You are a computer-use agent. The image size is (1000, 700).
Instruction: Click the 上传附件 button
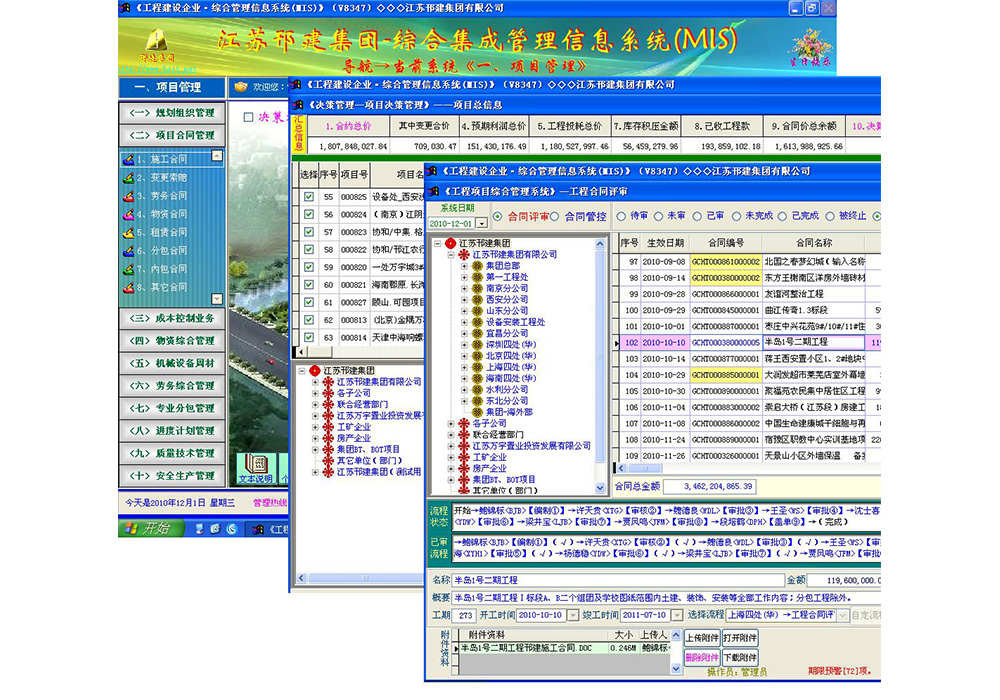[703, 638]
